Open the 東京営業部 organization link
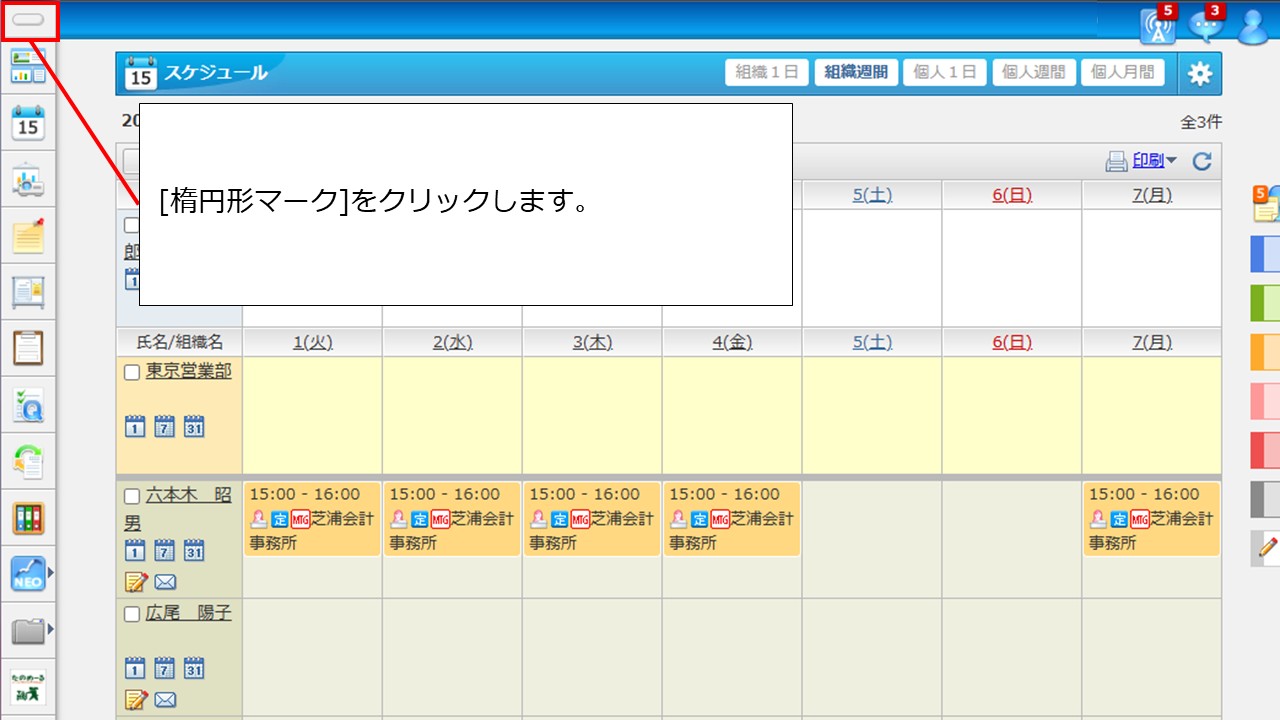 click(x=188, y=371)
